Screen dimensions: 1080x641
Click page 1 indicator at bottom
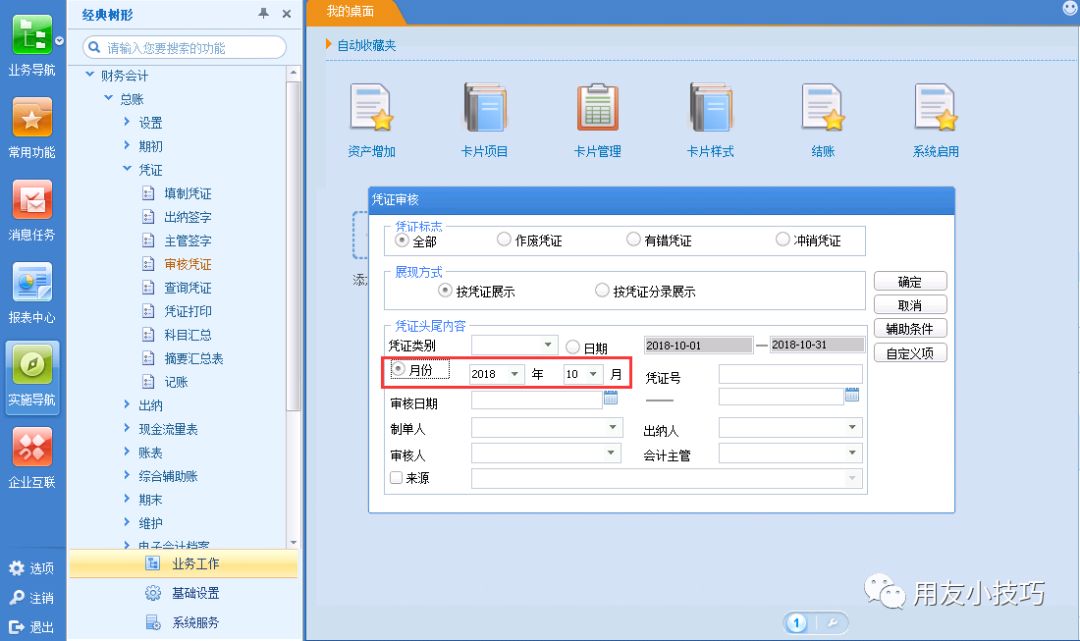click(x=797, y=624)
